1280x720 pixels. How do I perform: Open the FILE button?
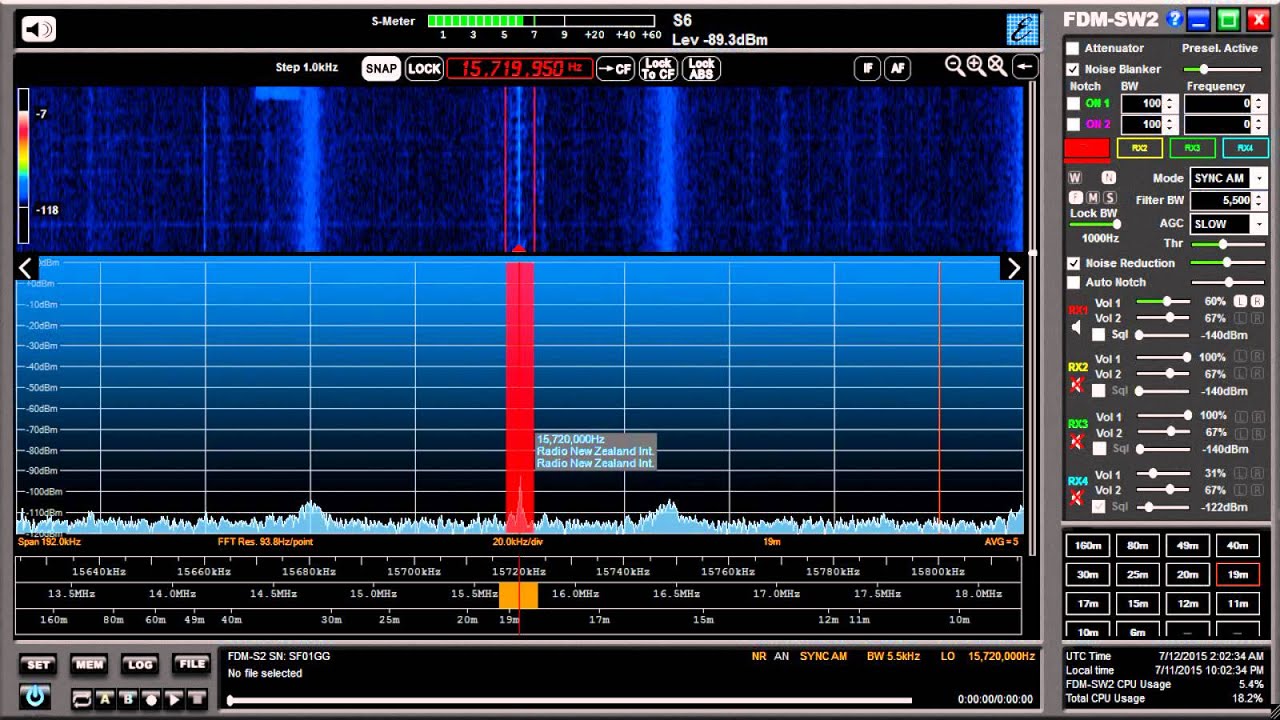point(190,664)
